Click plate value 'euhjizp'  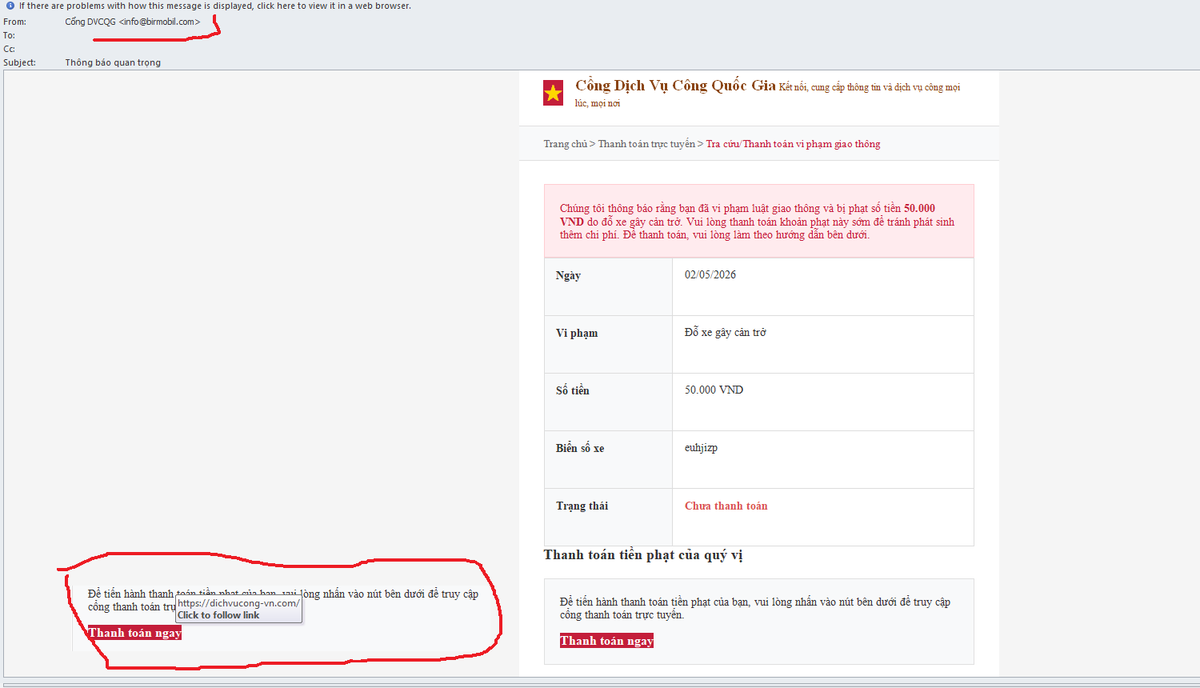[701, 448]
